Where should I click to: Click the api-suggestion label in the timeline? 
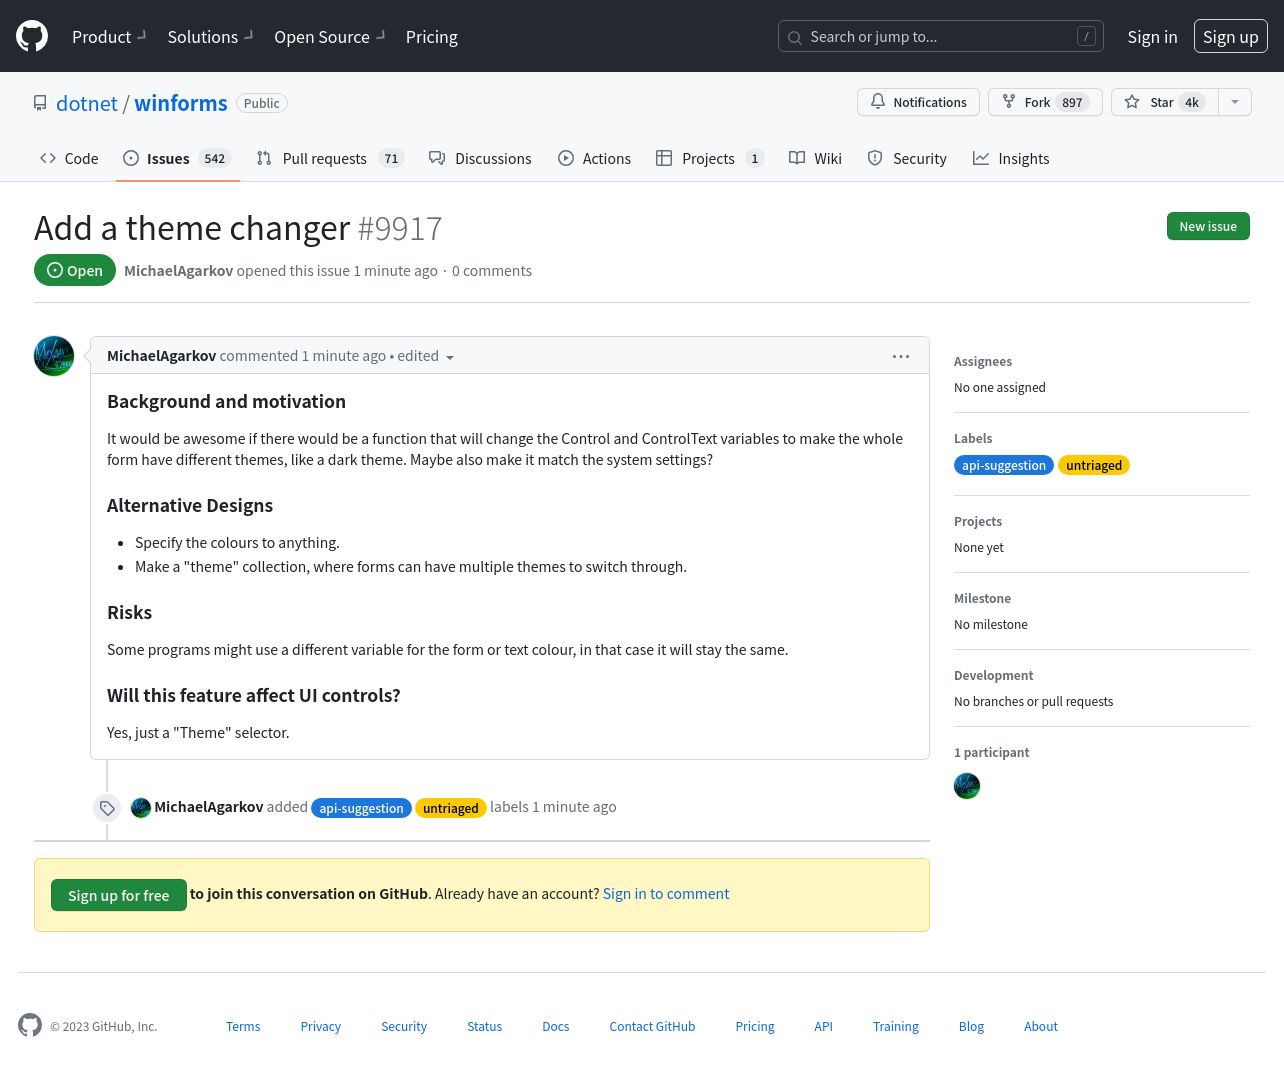[x=361, y=808]
